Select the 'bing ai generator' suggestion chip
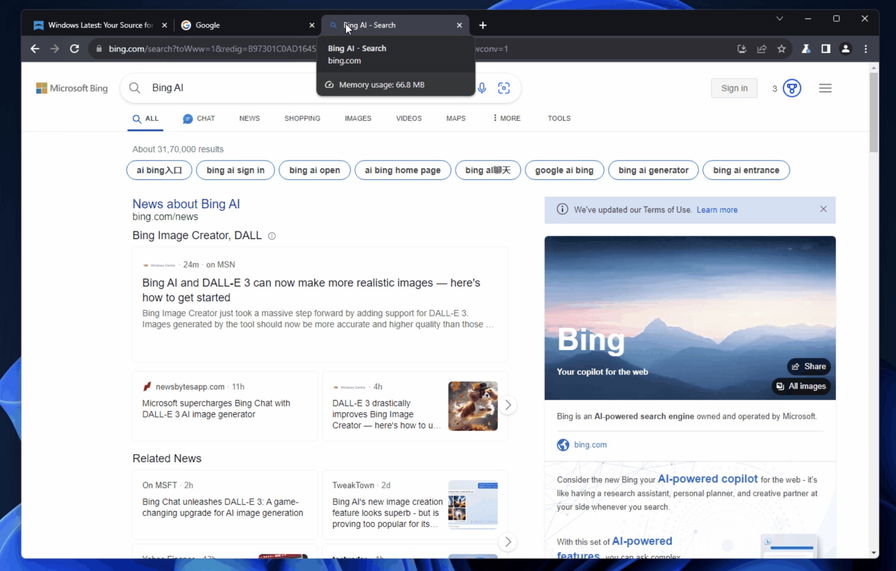Screen dimensions: 896x571 coord(653,170)
